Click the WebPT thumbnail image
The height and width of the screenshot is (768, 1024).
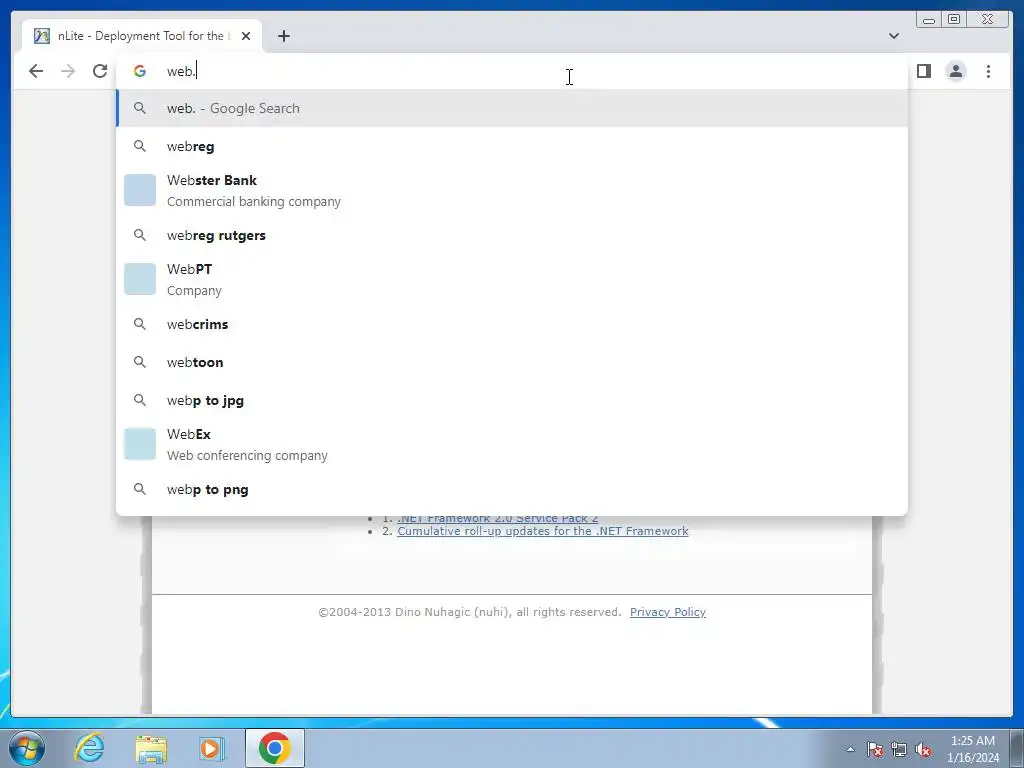click(x=140, y=279)
